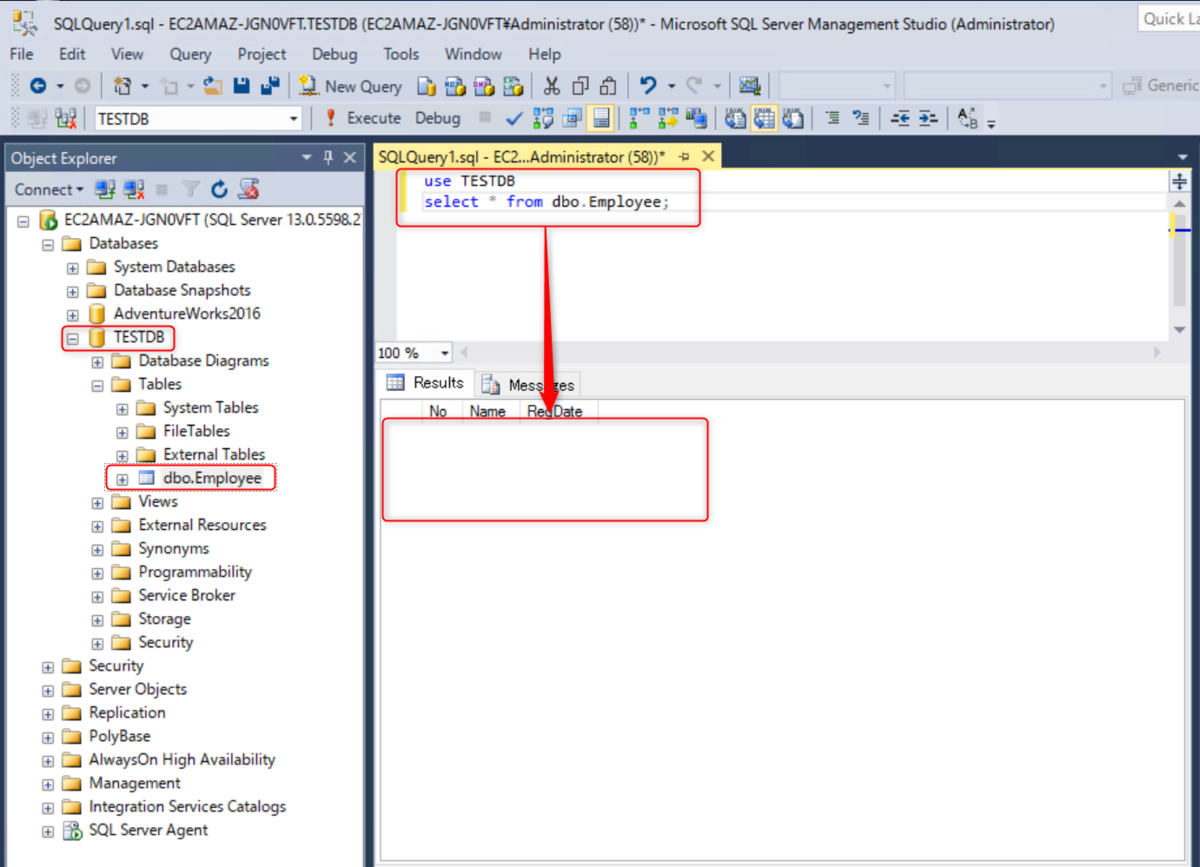Click Display Estimated Execution Plan icon
1200x867 pixels.
543,118
